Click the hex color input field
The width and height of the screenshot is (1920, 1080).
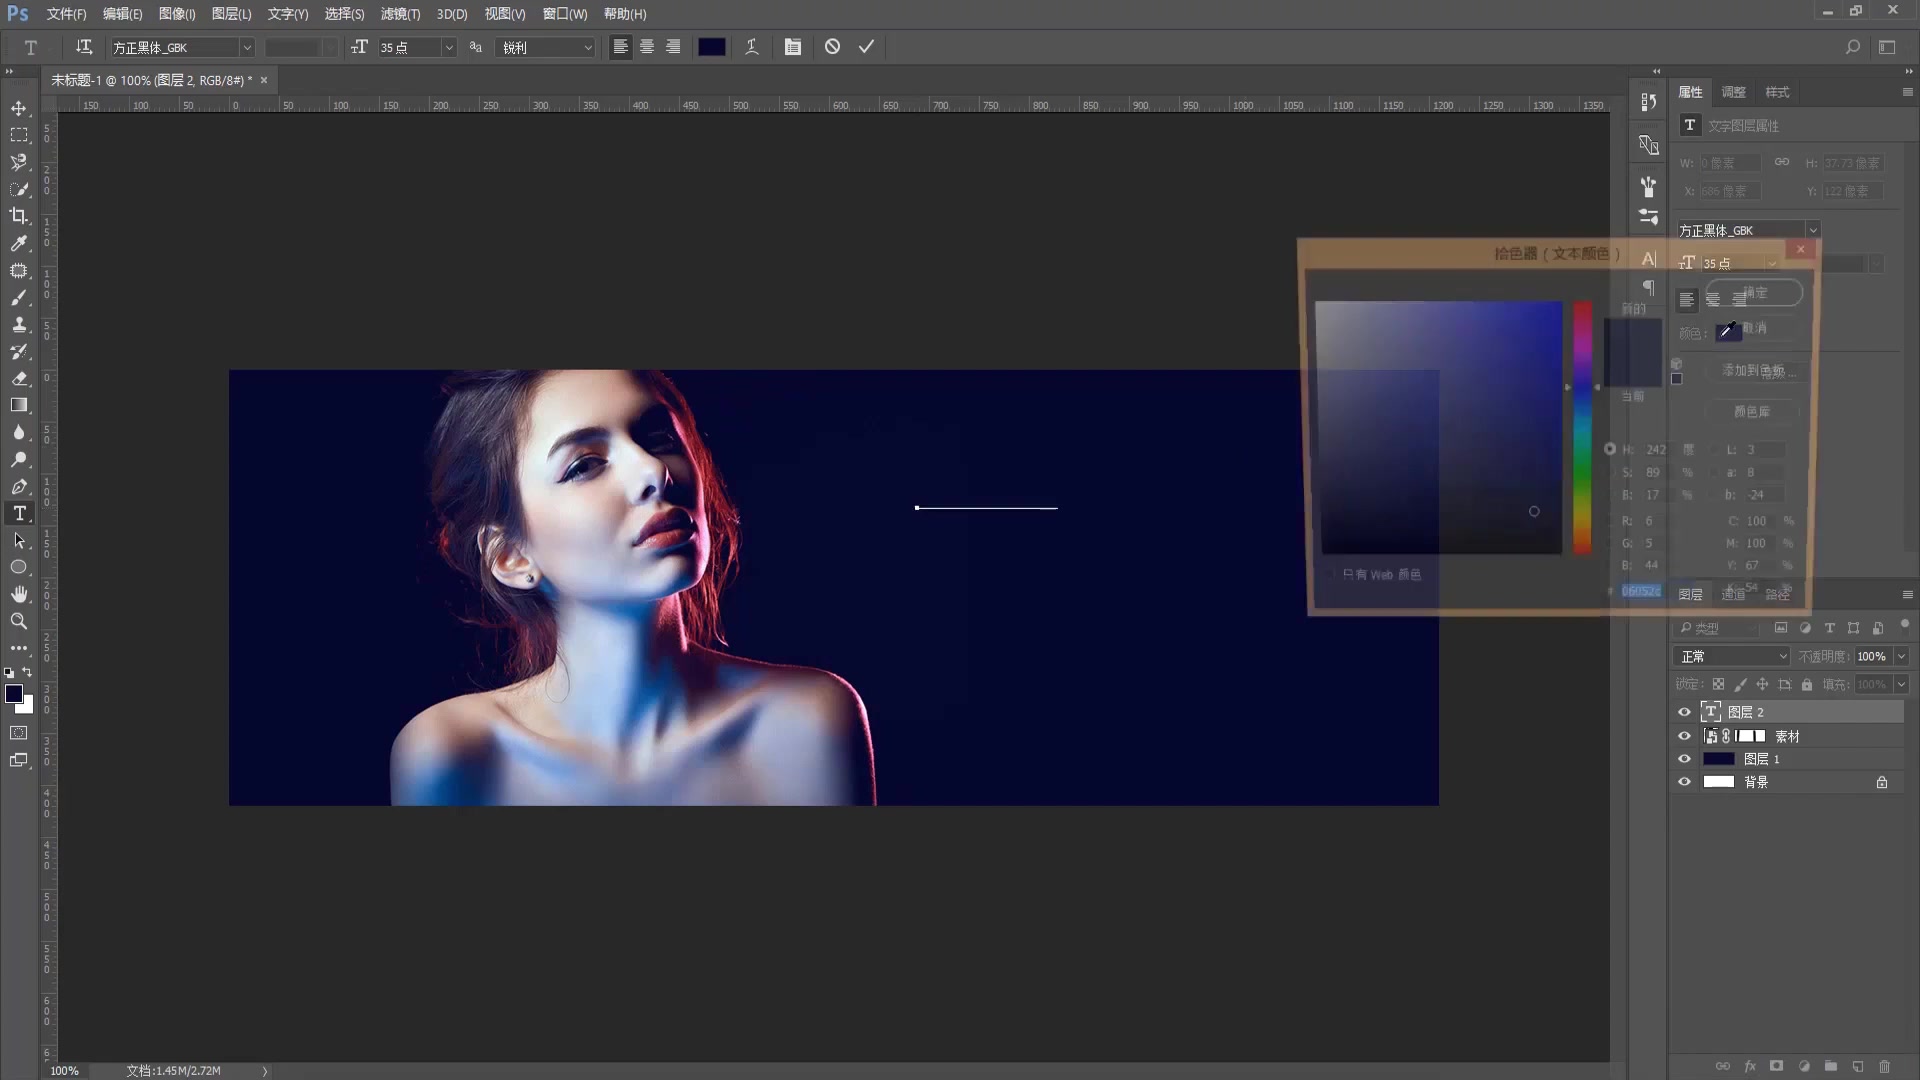pos(1641,591)
